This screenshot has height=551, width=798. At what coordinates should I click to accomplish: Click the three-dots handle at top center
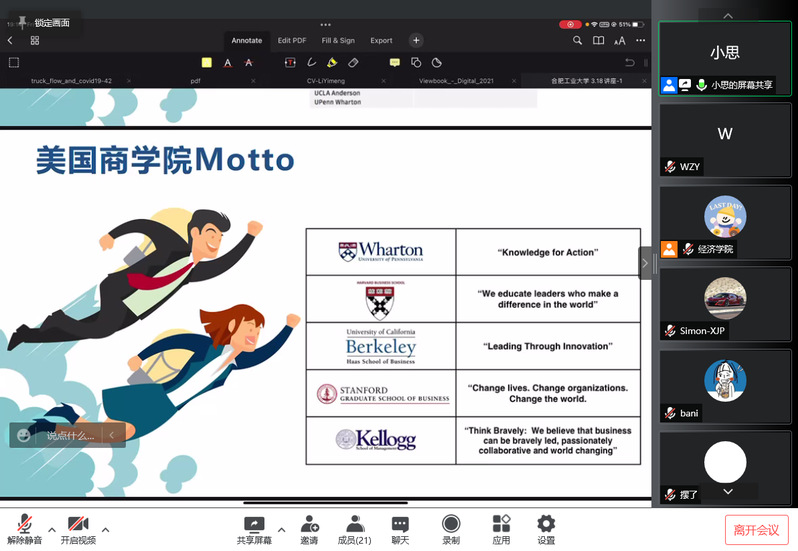[326, 24]
